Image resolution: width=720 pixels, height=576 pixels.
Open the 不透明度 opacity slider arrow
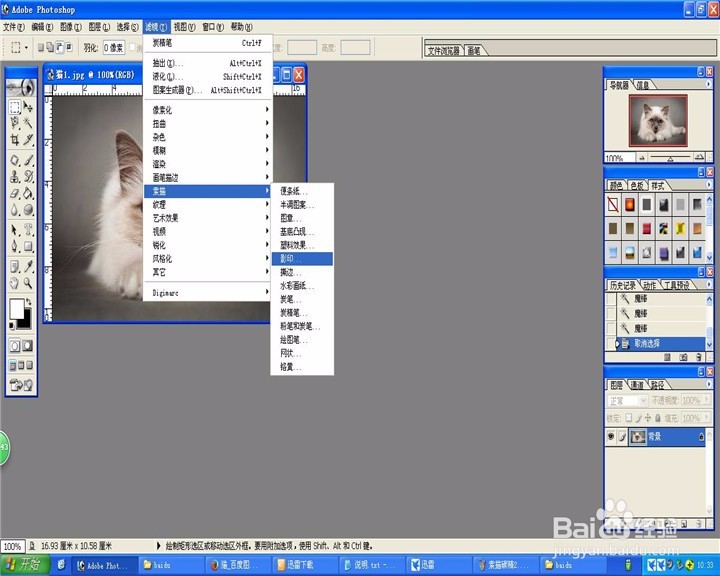click(707, 401)
